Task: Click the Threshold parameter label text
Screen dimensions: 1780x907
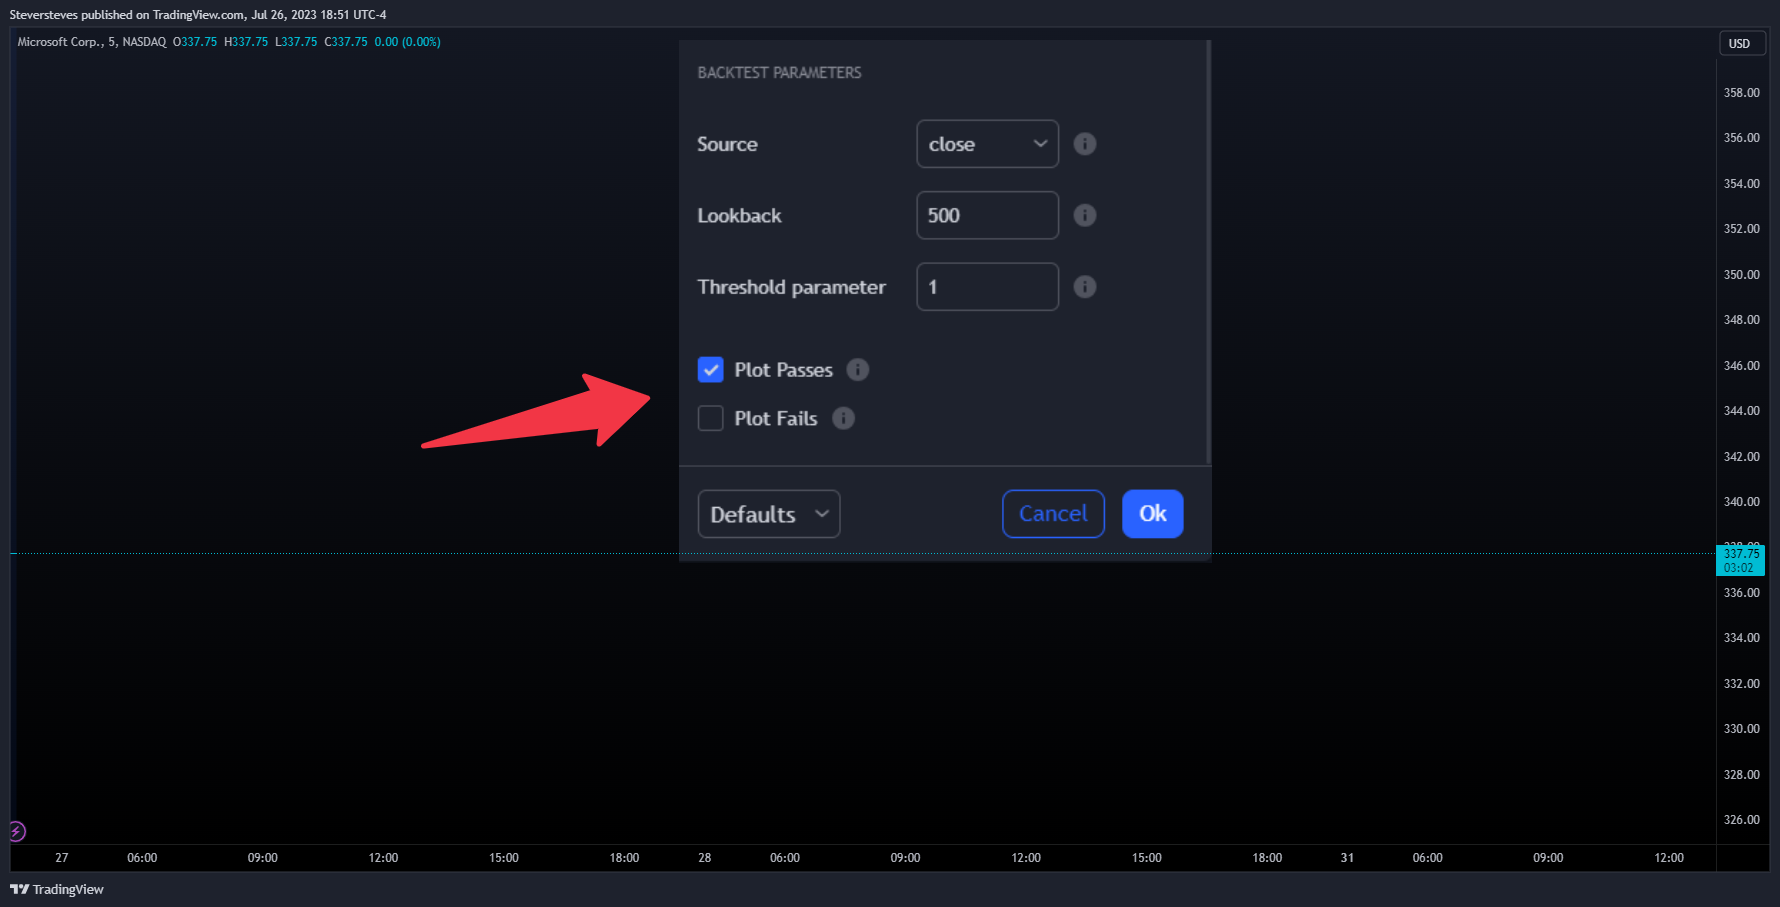Action: coord(792,287)
